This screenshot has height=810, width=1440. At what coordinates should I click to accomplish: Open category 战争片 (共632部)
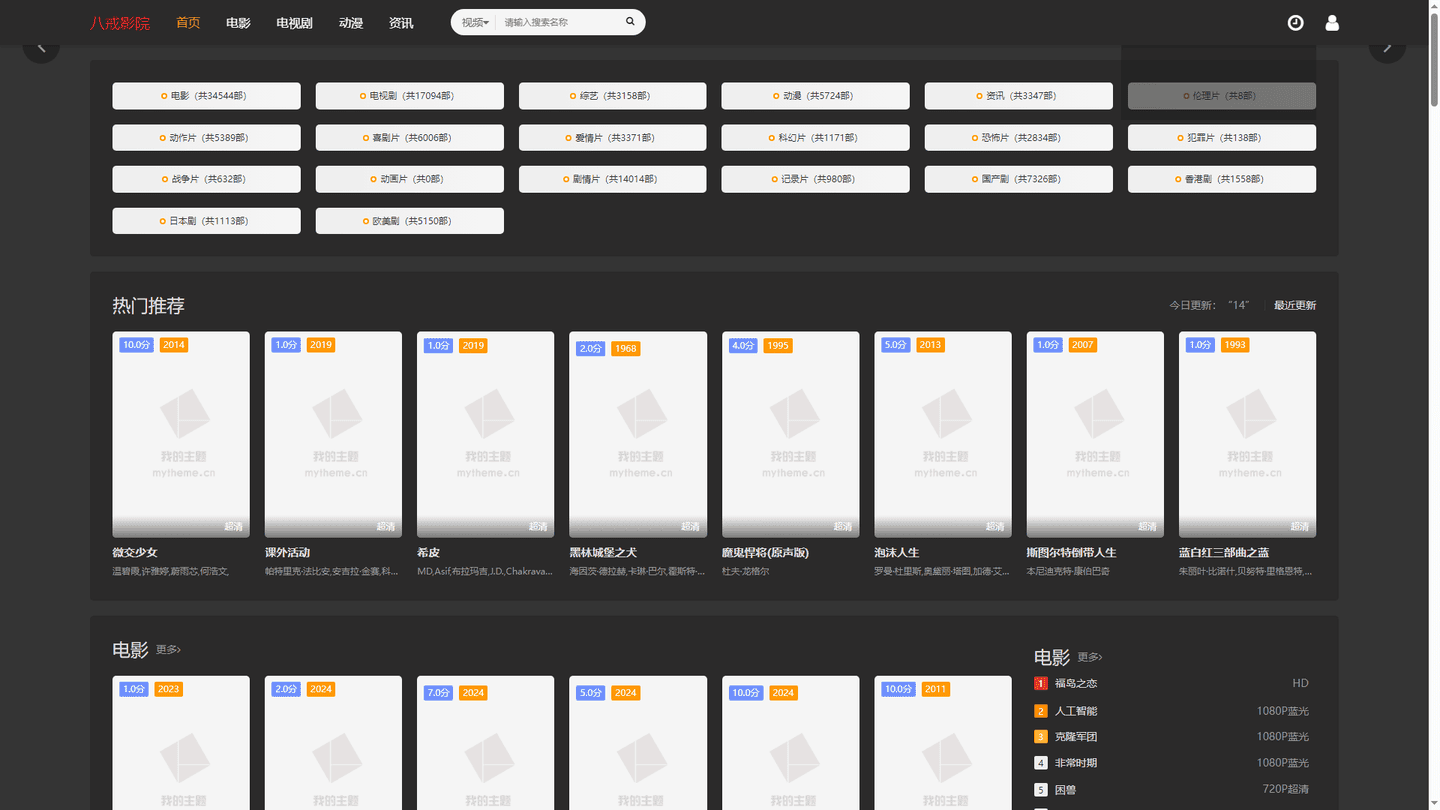point(206,179)
